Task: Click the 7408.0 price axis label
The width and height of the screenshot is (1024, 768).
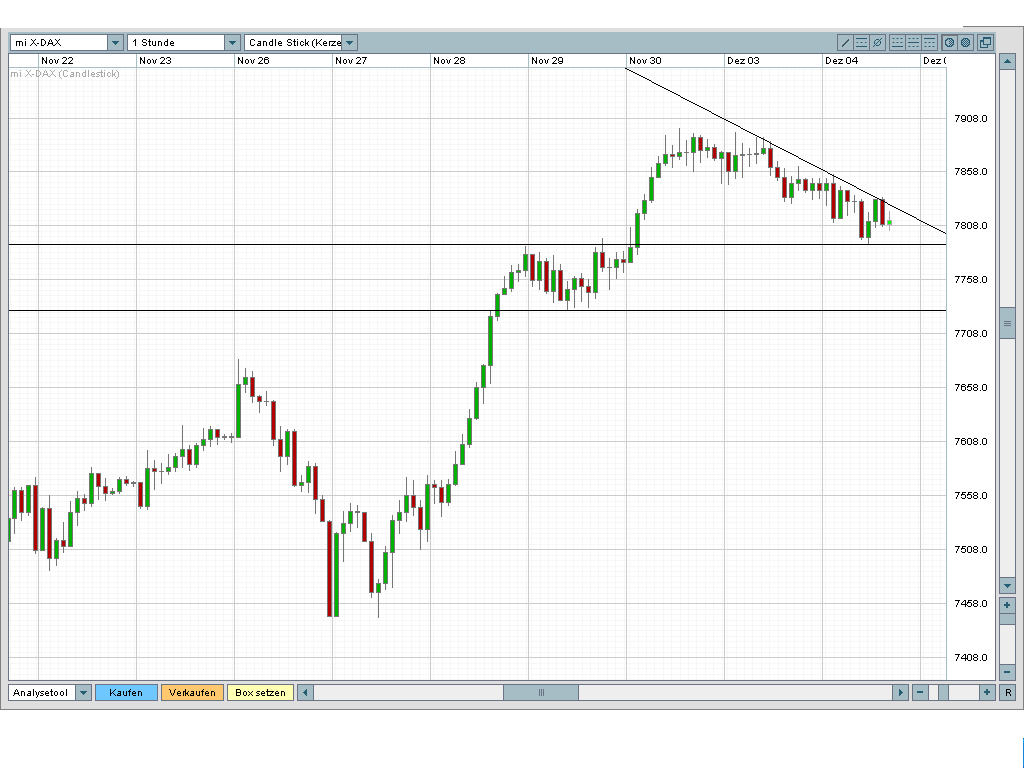Action: (970, 658)
